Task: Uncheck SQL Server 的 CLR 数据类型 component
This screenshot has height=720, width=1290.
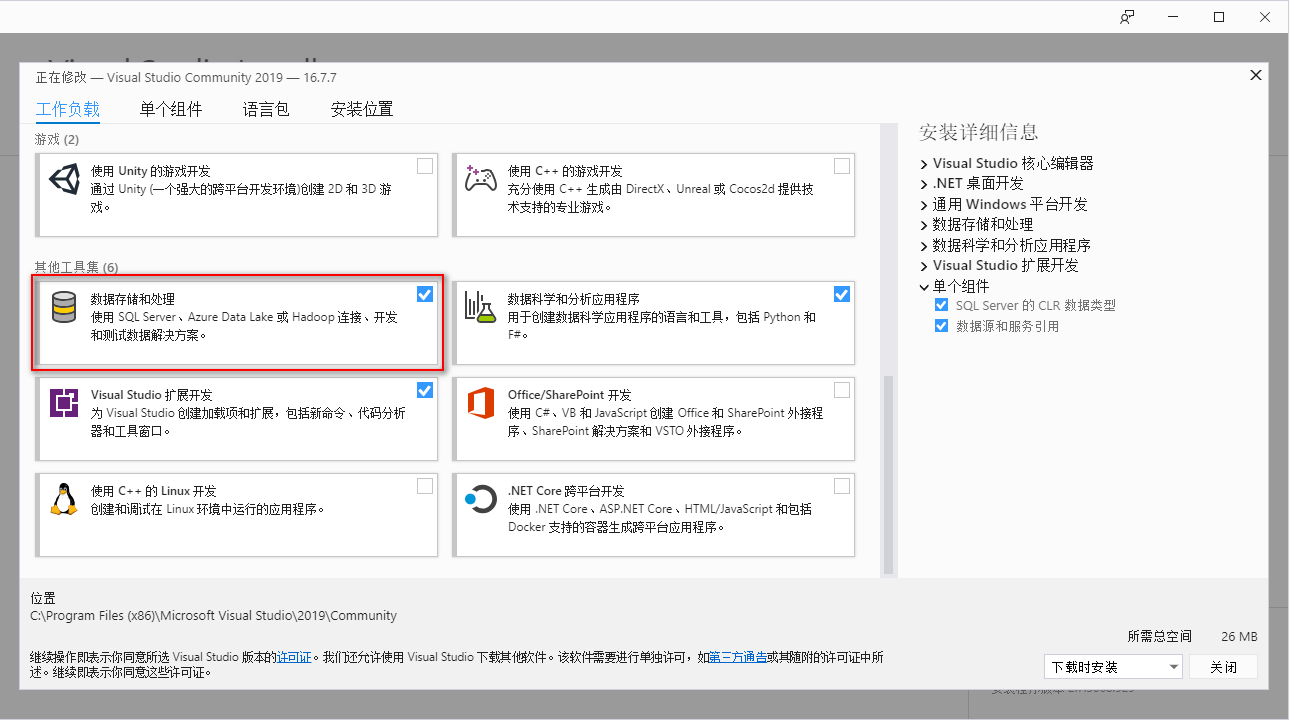Action: pos(941,305)
